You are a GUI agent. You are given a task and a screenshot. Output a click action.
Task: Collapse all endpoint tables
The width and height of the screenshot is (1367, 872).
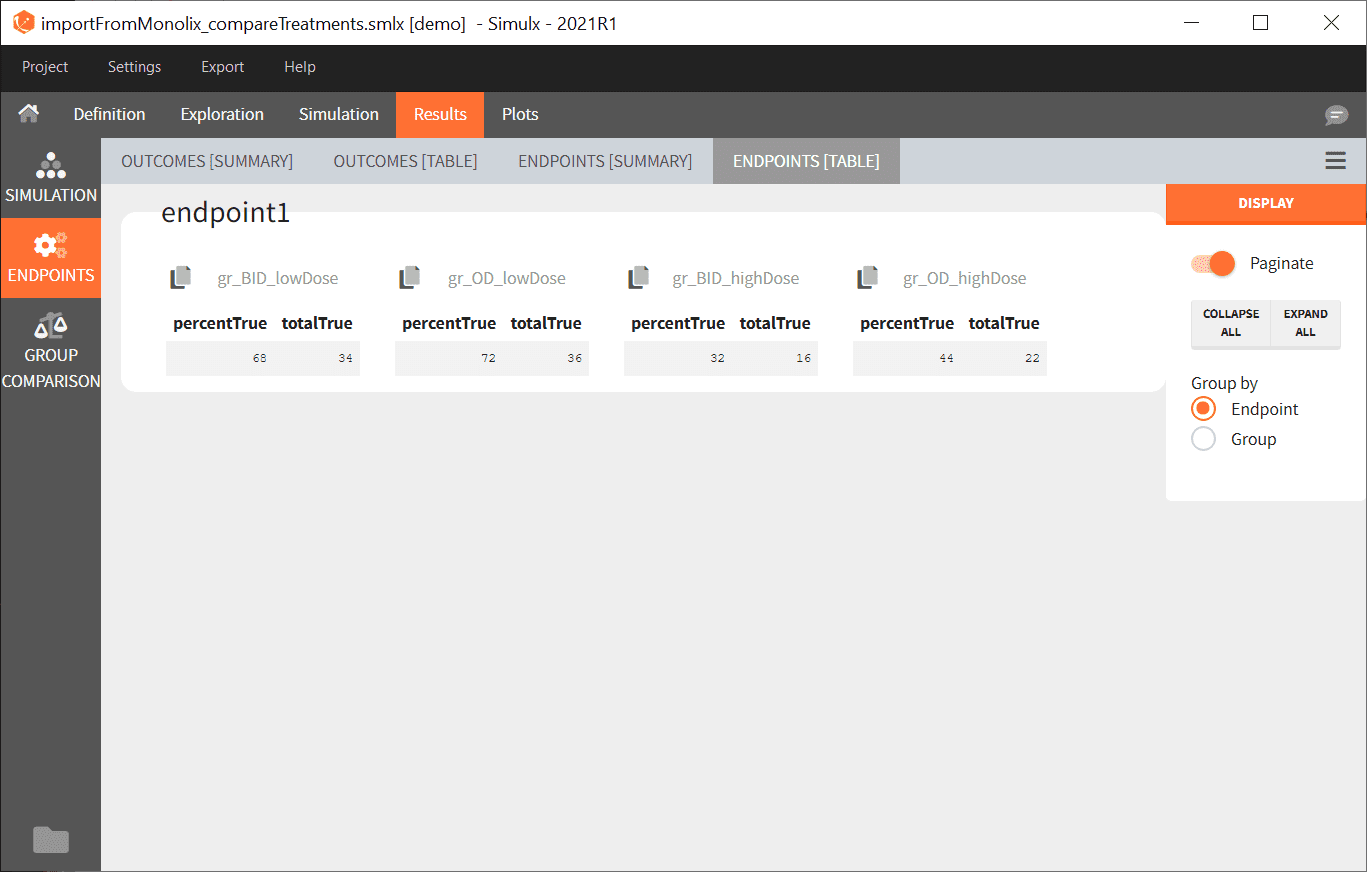coord(1230,323)
